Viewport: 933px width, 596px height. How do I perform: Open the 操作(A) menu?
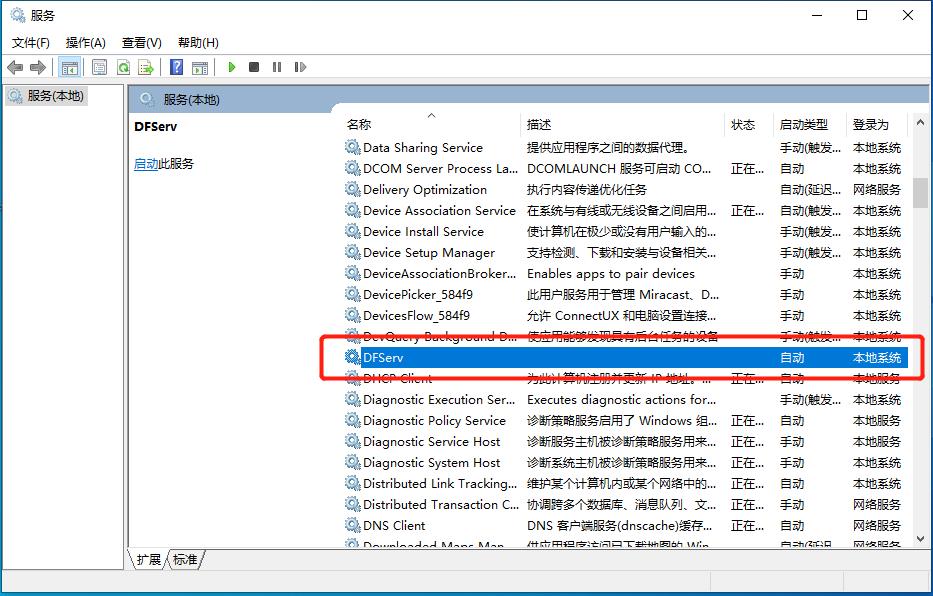pyautogui.click(x=85, y=42)
